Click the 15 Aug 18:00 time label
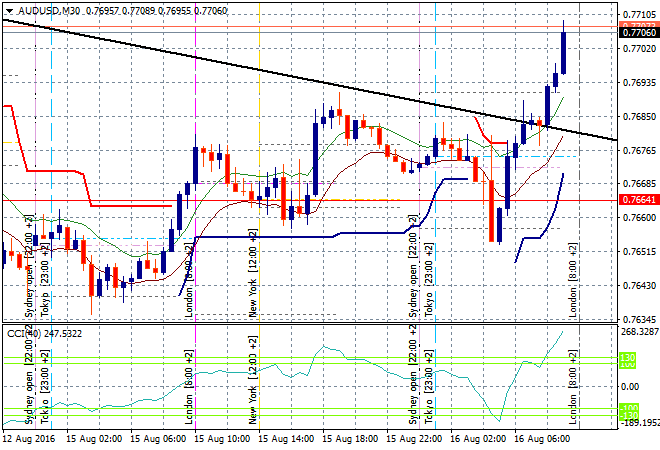Image resolution: width=660 pixels, height=450 pixels. pyautogui.click(x=350, y=439)
